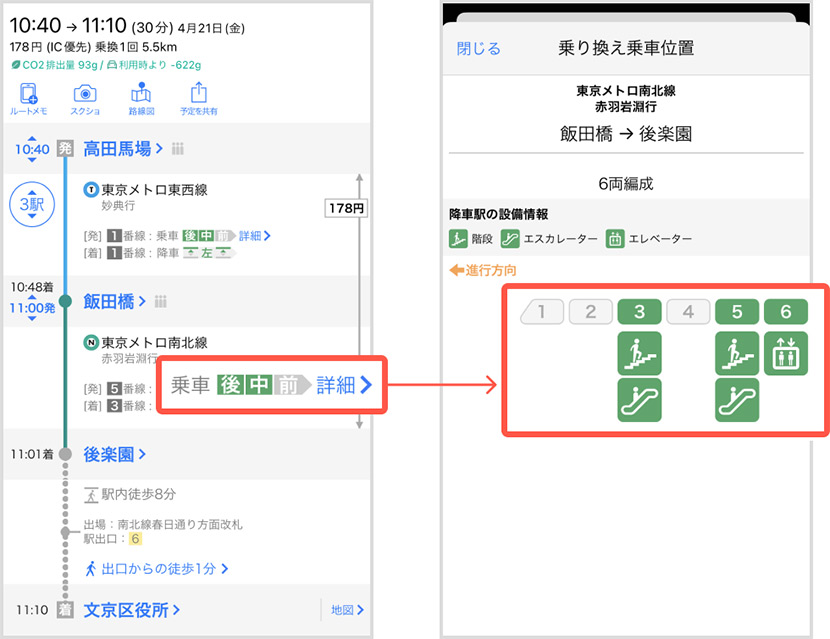This screenshot has height=639, width=830.
Task: Tap the 降車駅の設備情報 heading
Action: click(498, 214)
